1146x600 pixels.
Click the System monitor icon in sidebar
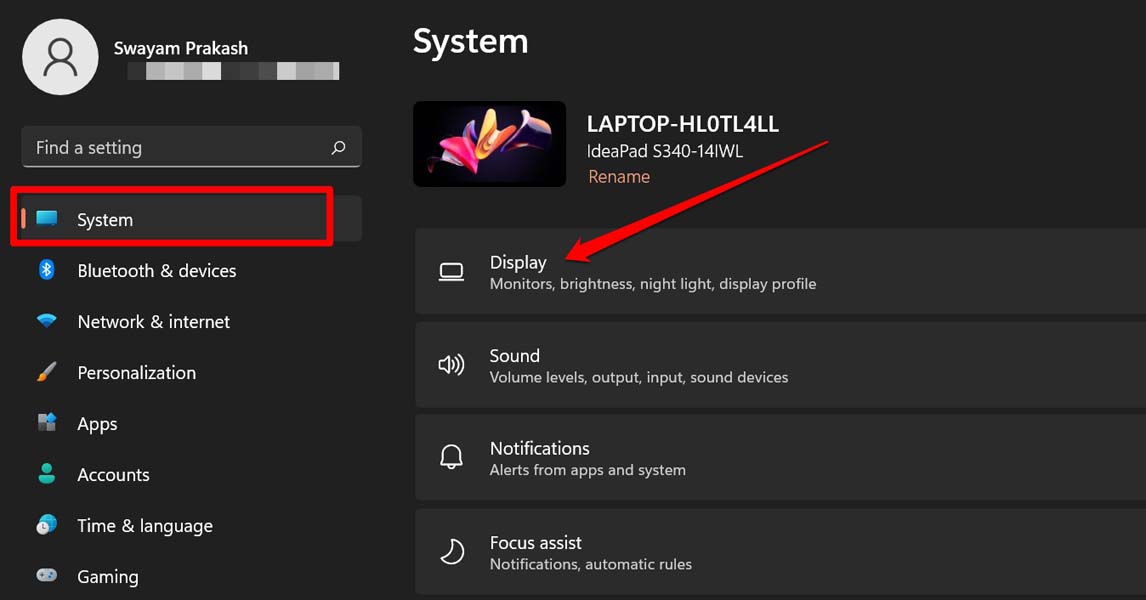(47, 219)
